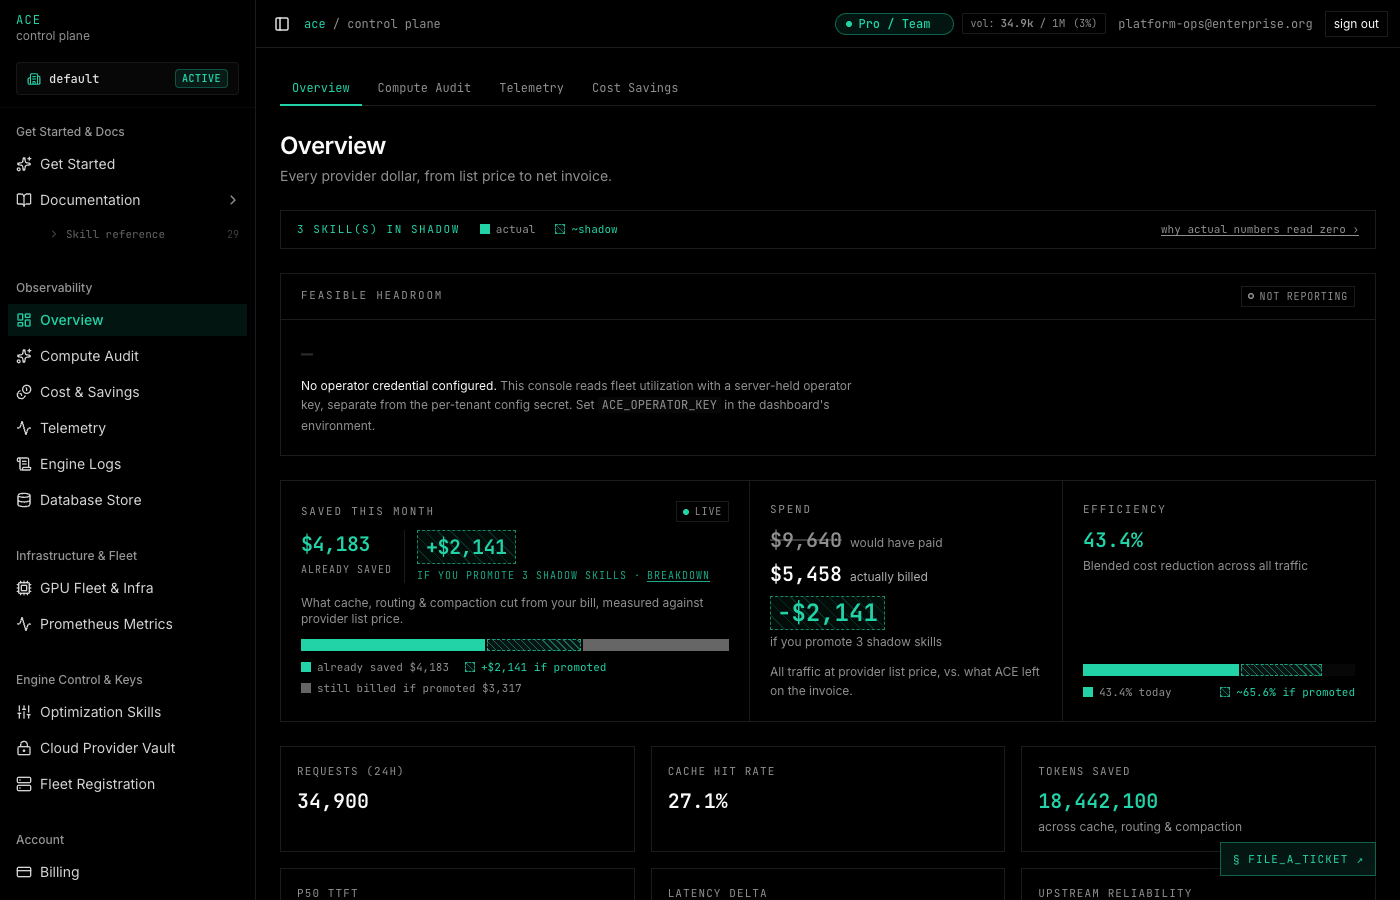Click the platform-ops@enterprise.org account email
This screenshot has height=900, width=1400.
coord(1215,24)
